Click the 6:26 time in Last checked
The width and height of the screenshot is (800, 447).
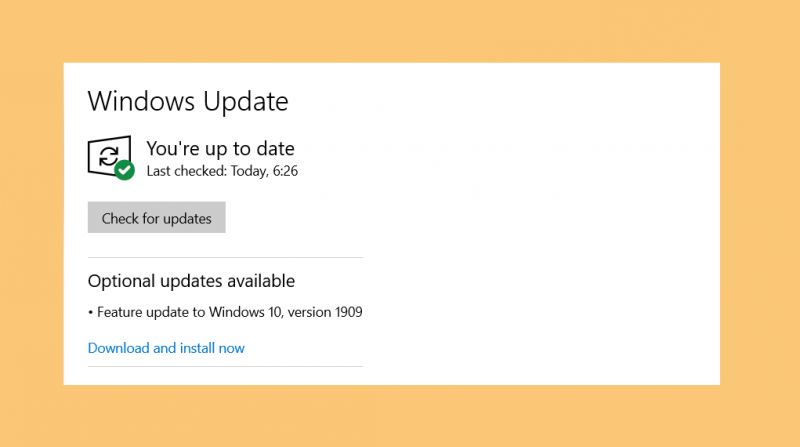click(x=285, y=171)
